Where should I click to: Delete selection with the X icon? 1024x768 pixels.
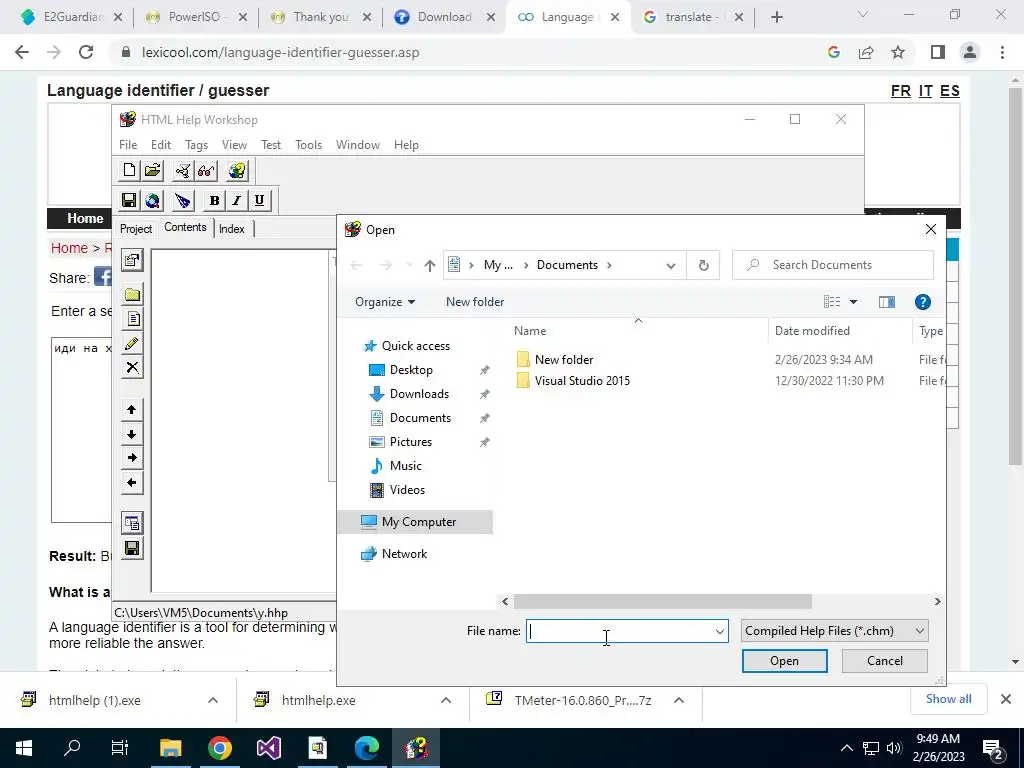[132, 368]
